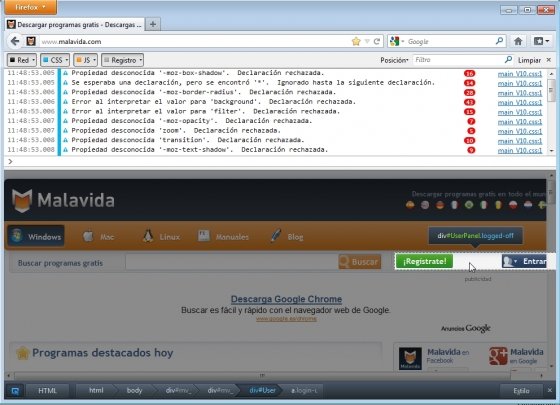Open the Posición dropdown in console
The image size is (560, 405).
(394, 60)
